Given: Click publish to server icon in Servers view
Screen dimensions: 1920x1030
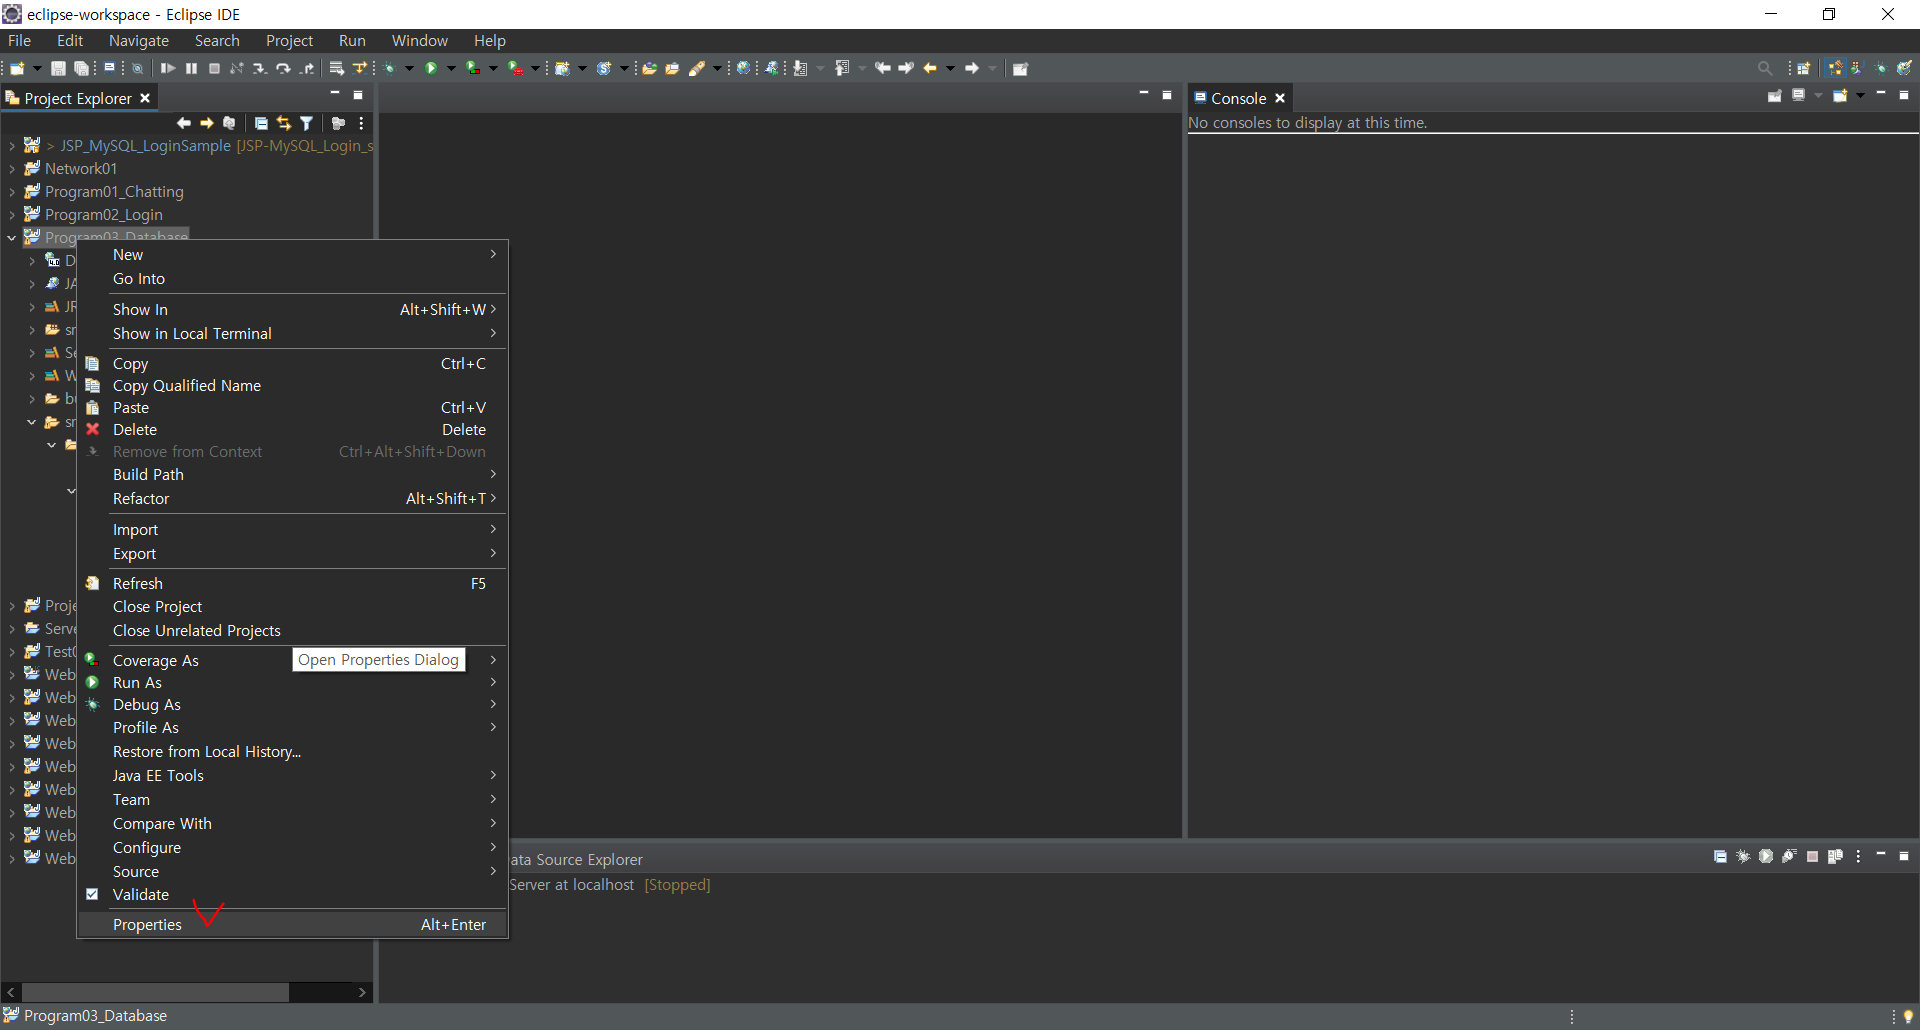Looking at the screenshot, I should (x=1835, y=856).
